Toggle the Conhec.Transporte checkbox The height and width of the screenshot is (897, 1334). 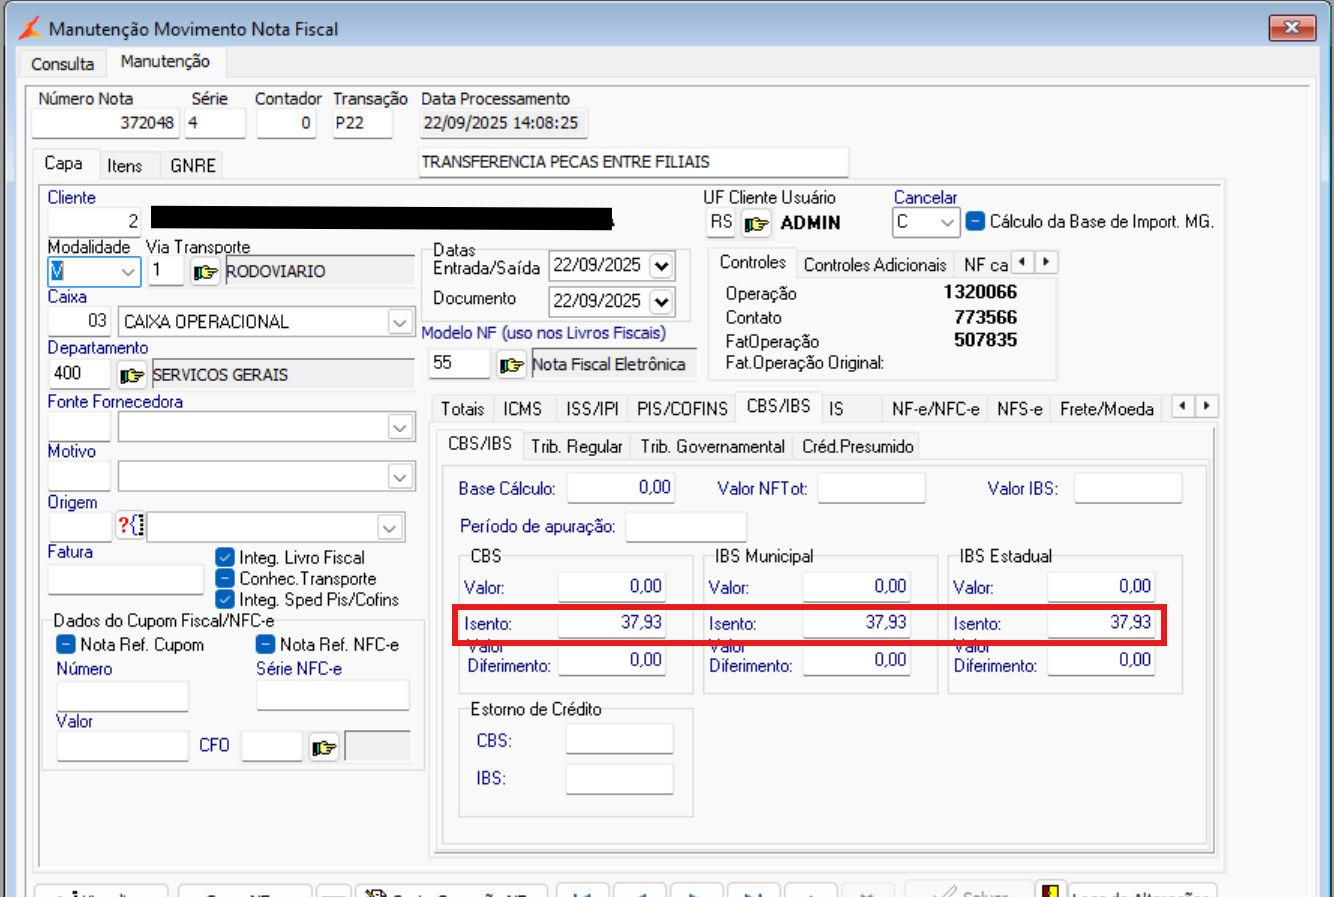click(225, 579)
